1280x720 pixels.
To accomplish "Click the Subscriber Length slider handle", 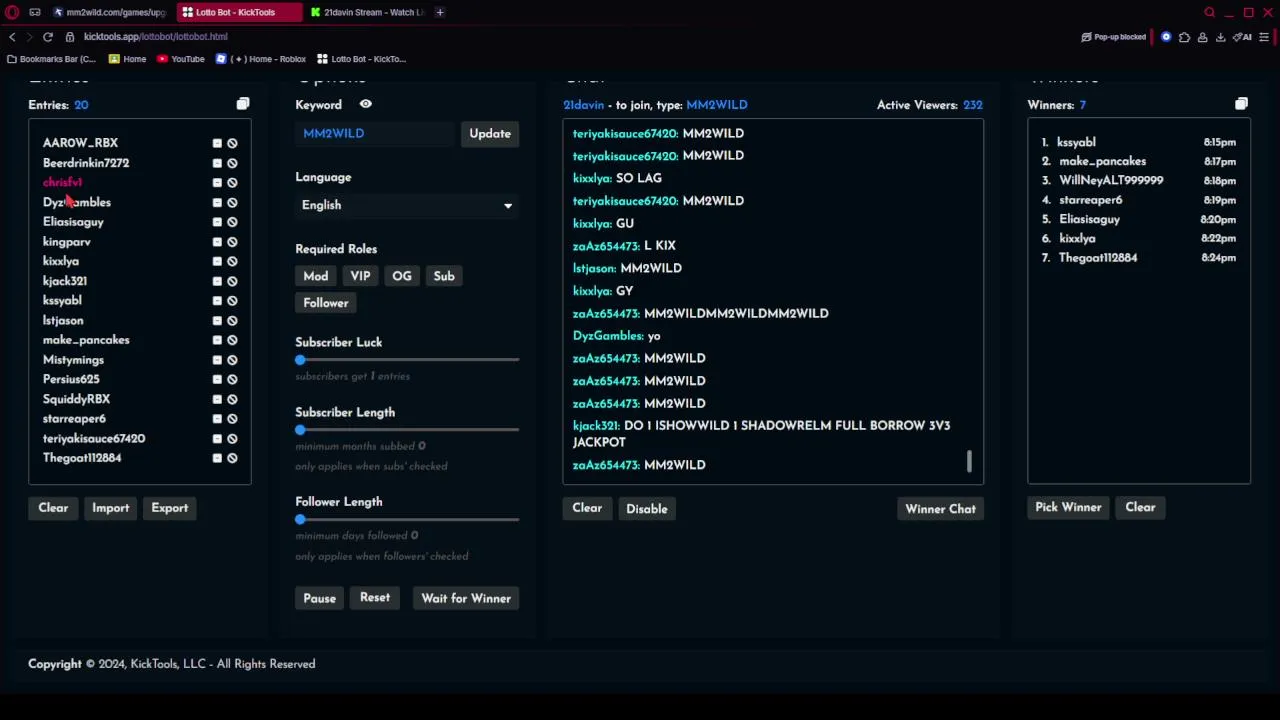I will (300, 430).
